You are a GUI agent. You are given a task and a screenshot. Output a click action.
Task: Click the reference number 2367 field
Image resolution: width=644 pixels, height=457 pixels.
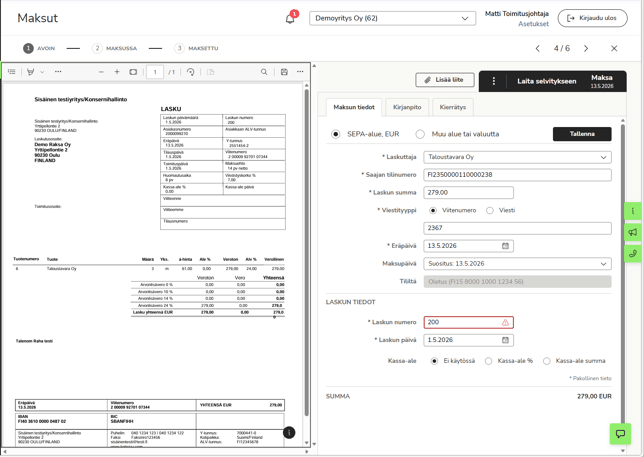pos(517,228)
